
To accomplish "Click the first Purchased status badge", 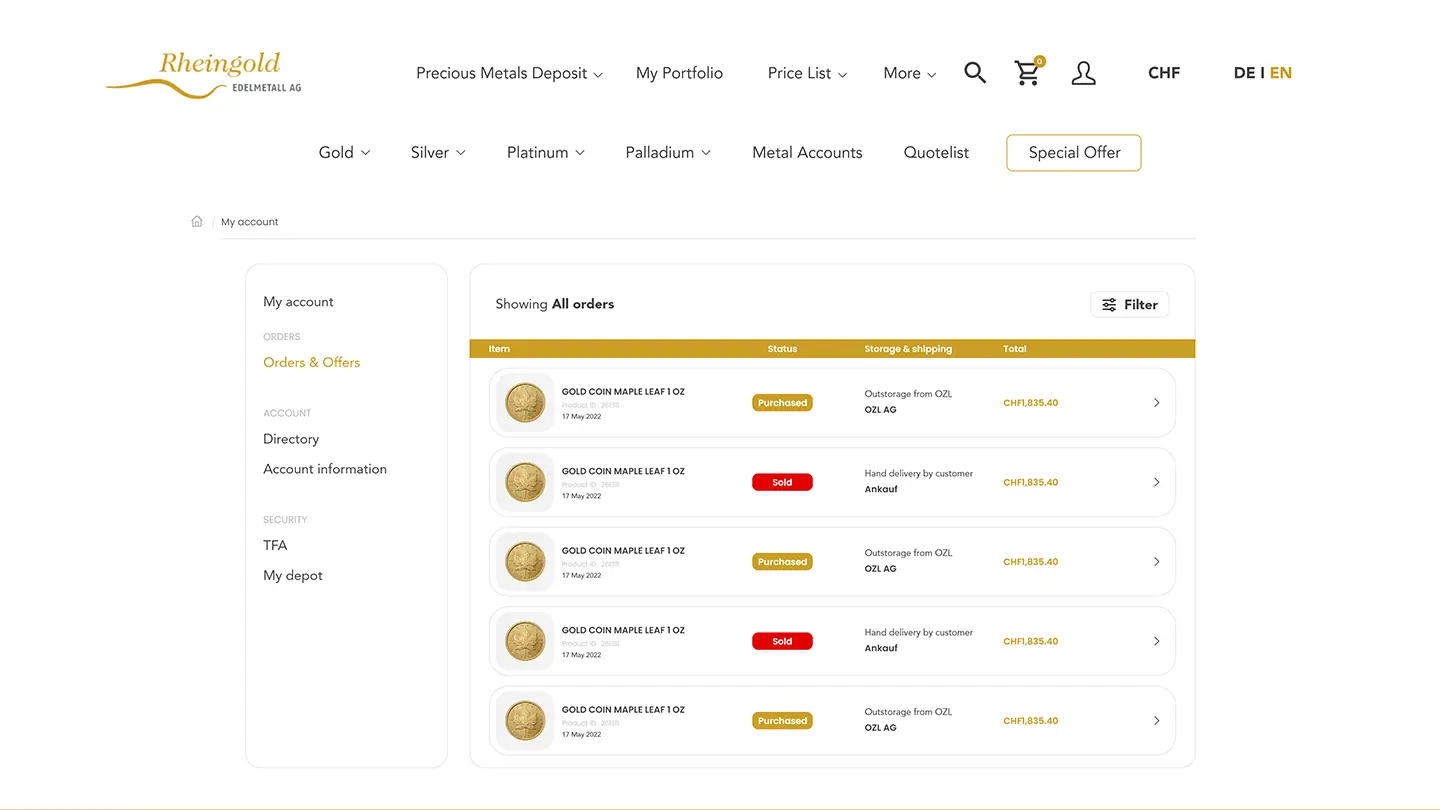I will (782, 403).
